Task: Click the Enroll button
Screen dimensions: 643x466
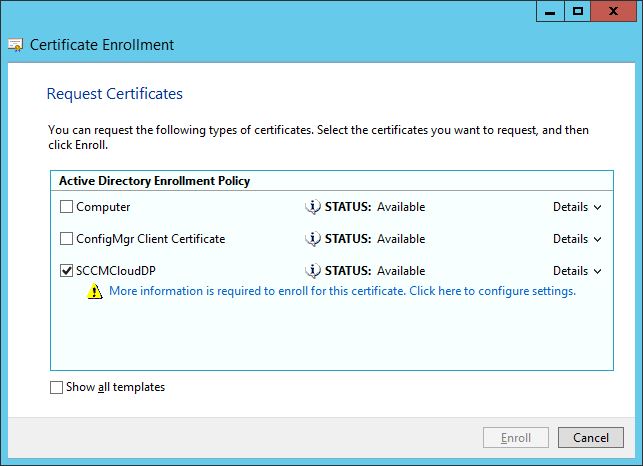Action: 516,438
